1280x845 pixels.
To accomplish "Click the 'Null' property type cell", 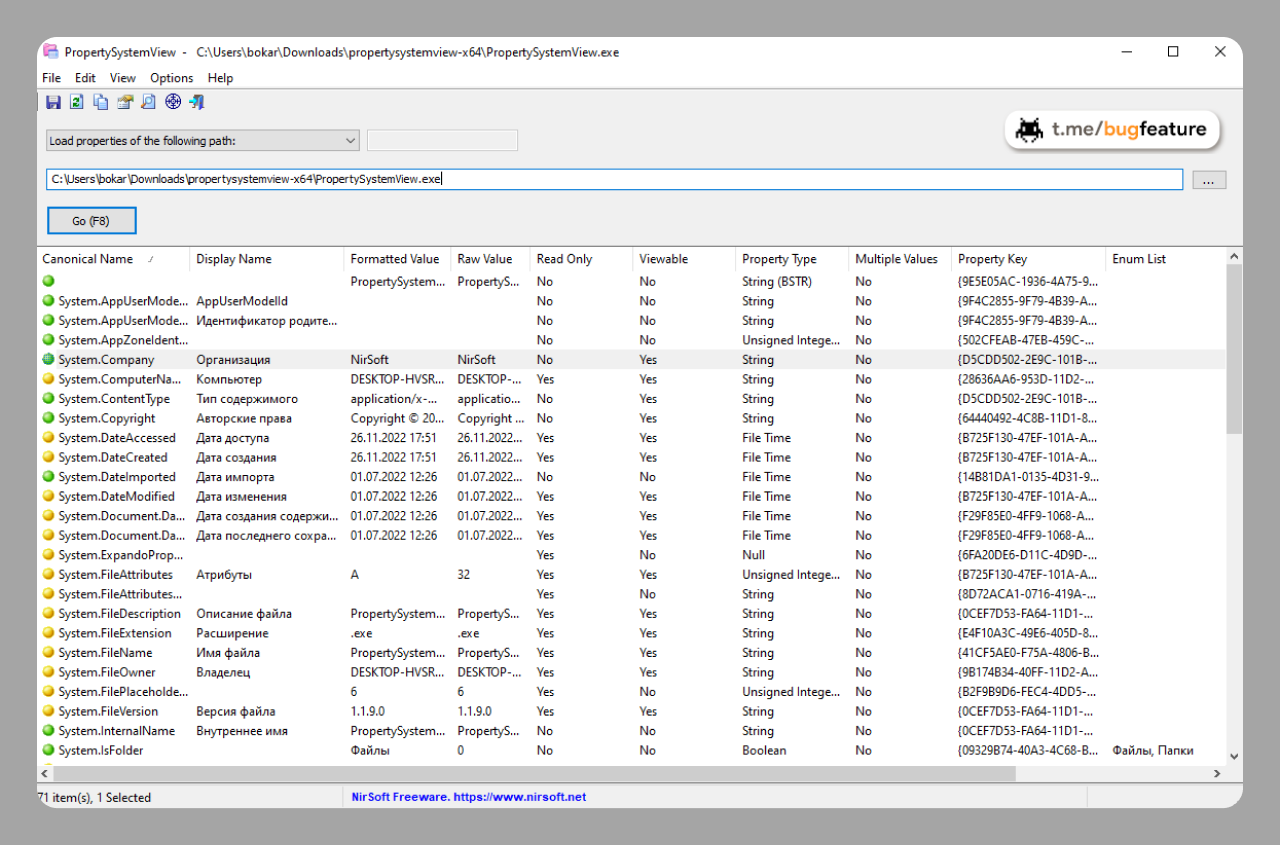I will tap(753, 555).
